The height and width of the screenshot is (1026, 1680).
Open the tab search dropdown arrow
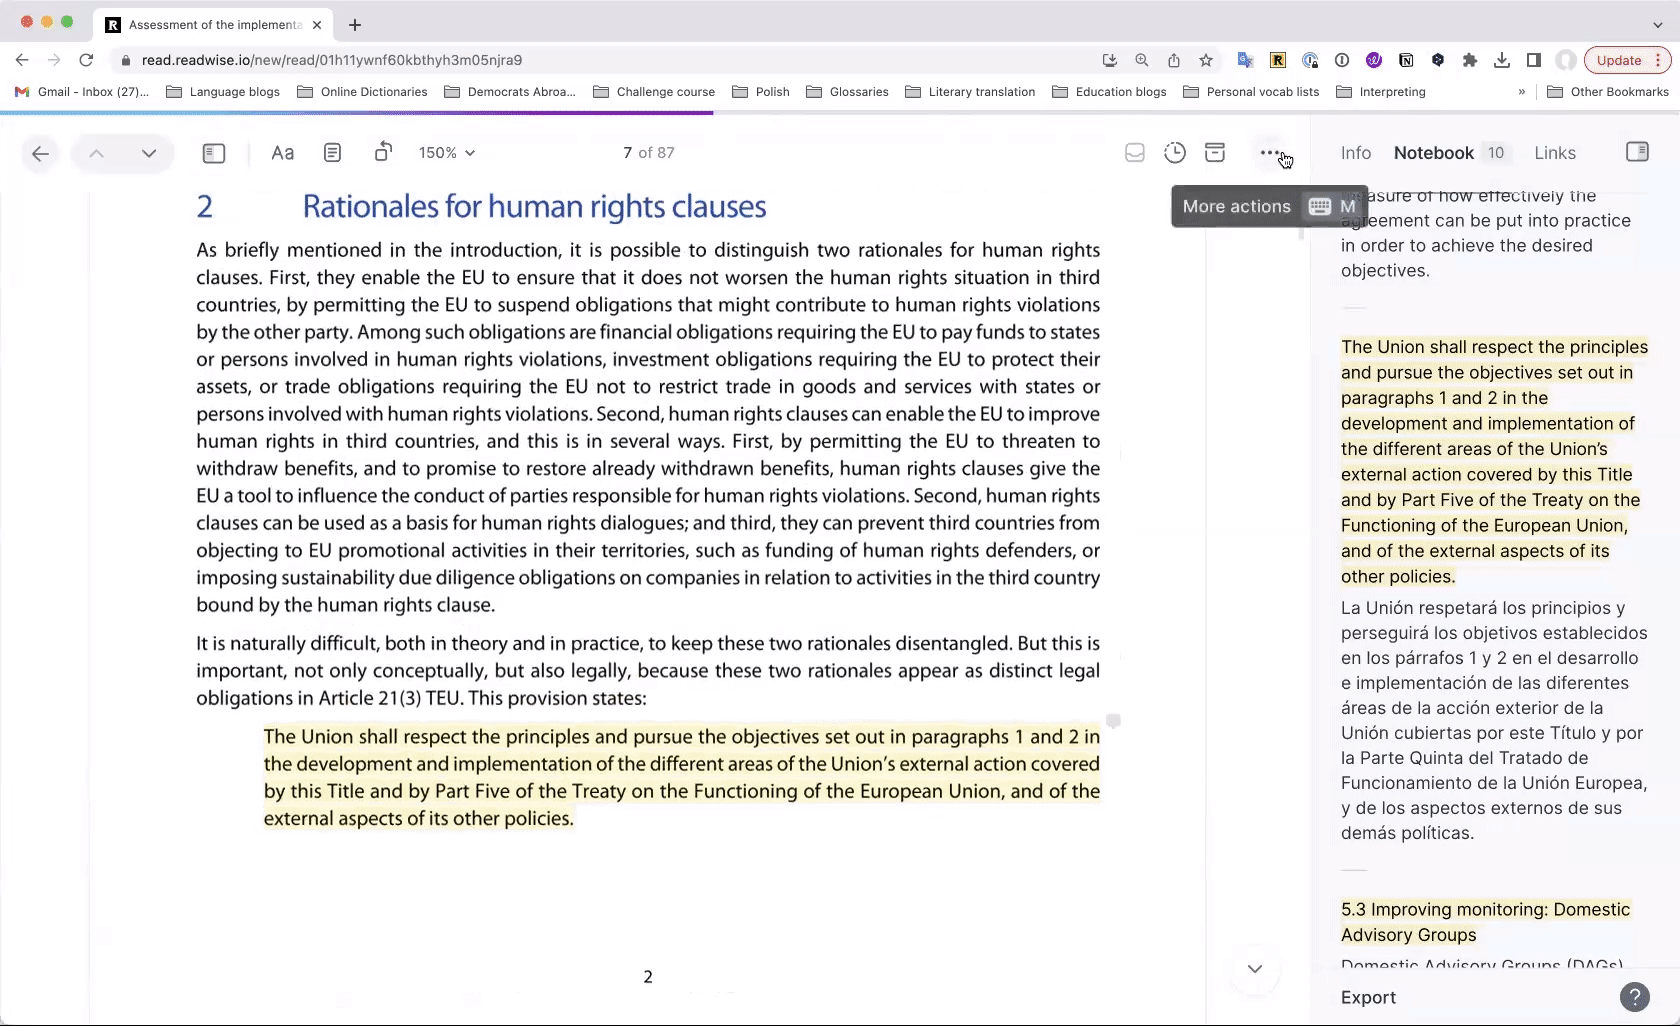pyautogui.click(x=1657, y=24)
